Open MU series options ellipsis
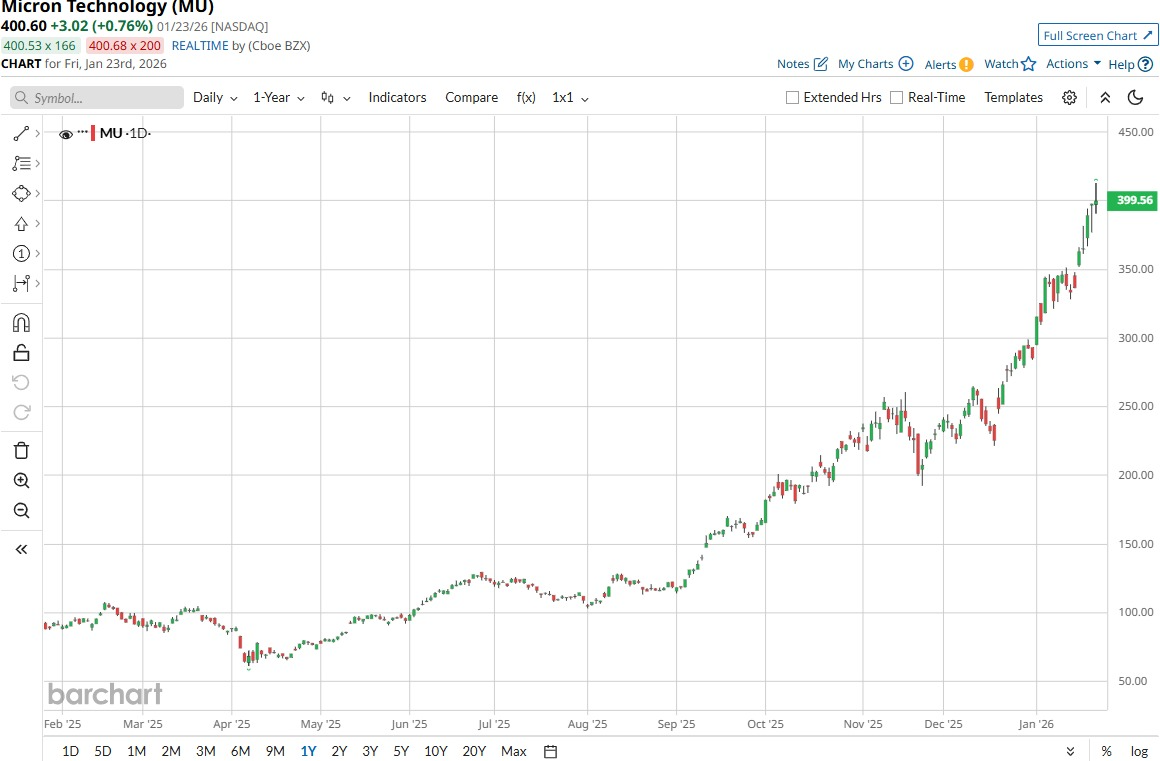 coord(82,132)
